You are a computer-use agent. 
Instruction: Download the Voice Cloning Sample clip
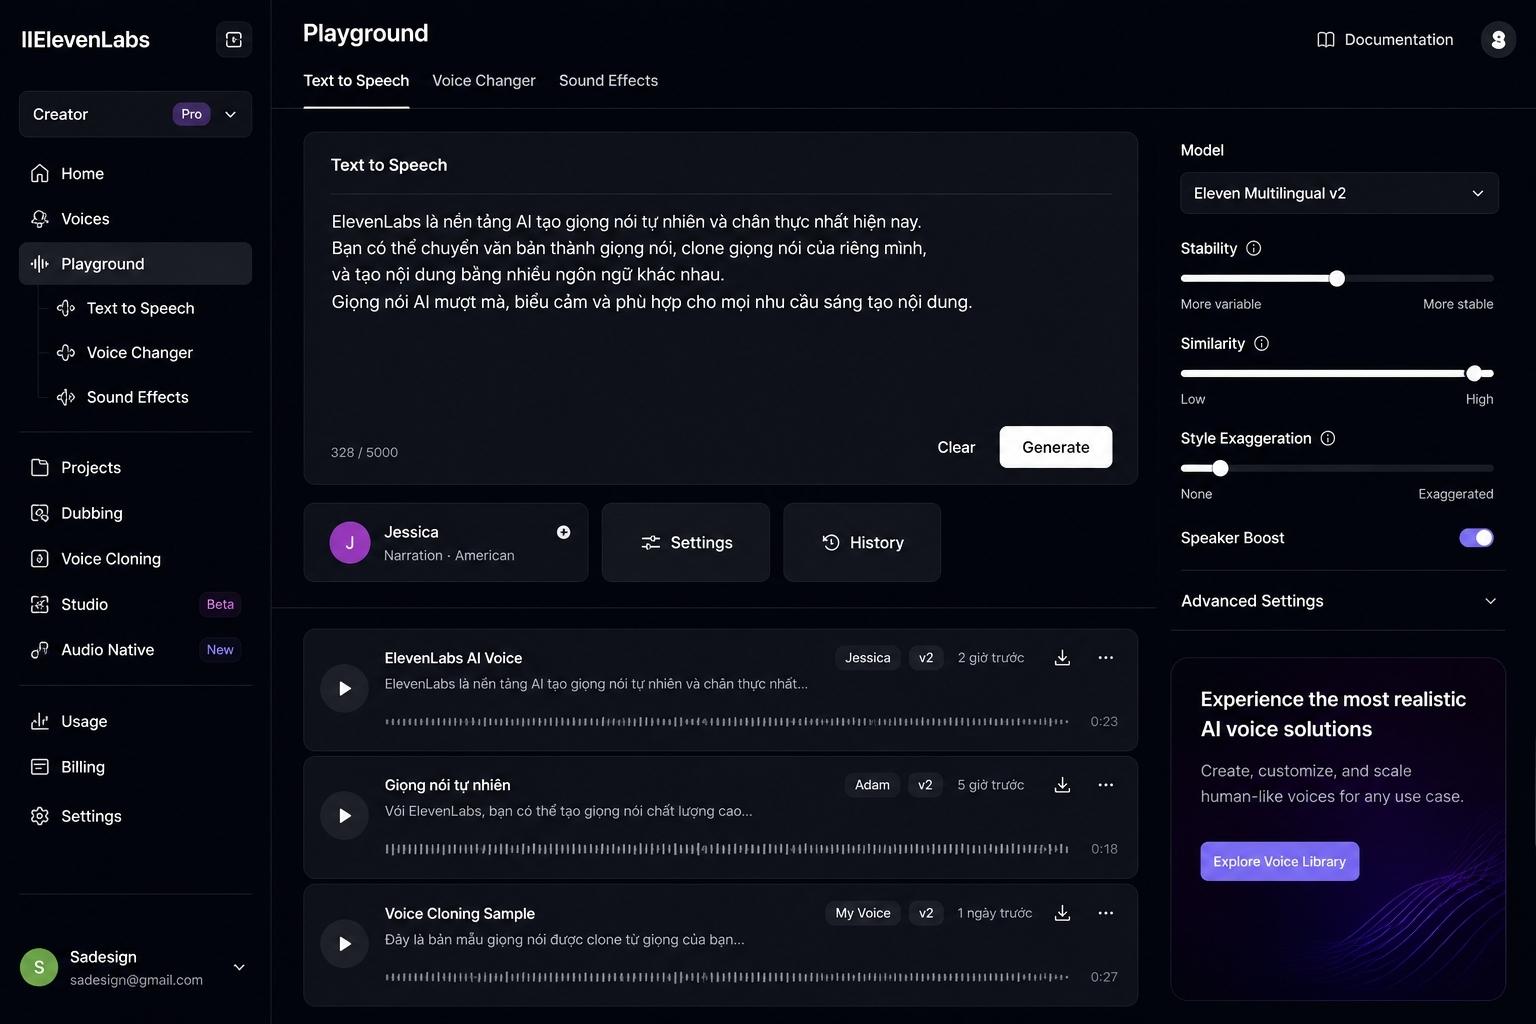click(x=1062, y=913)
